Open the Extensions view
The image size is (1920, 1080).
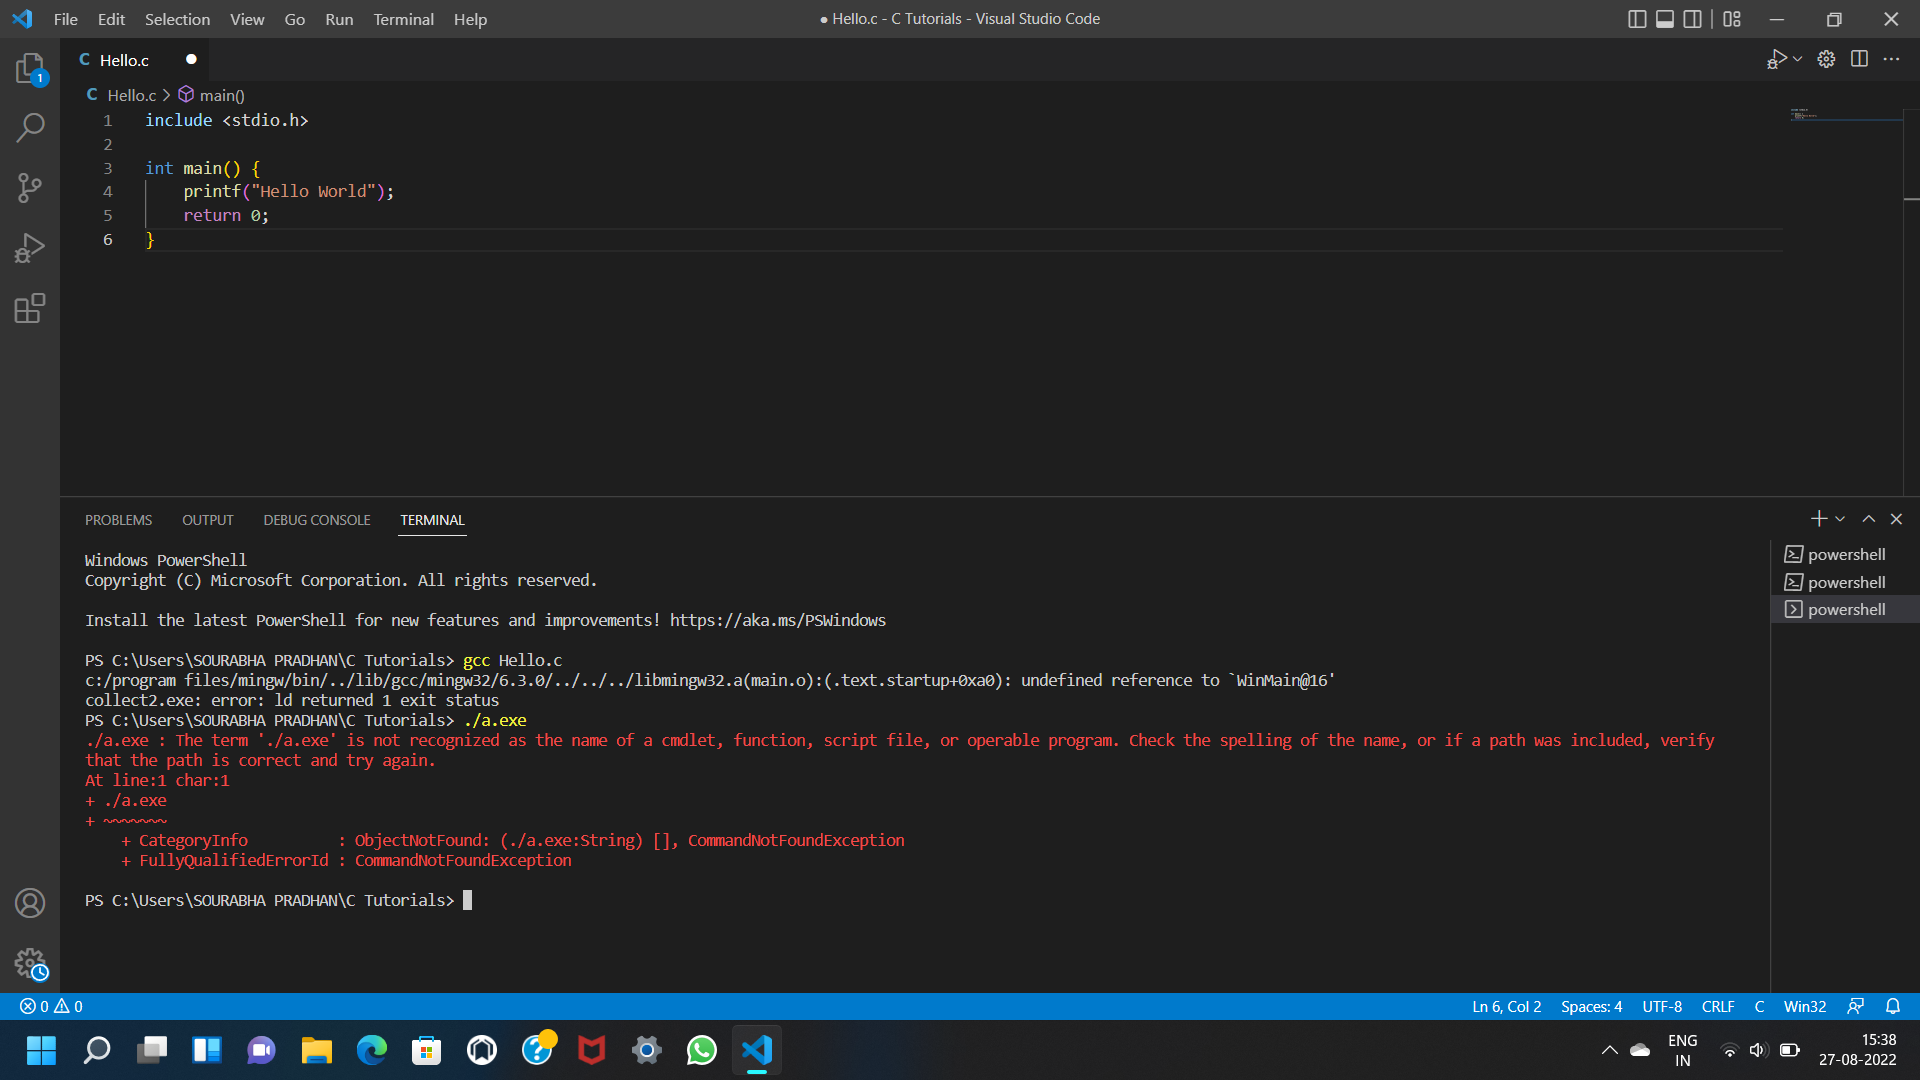coord(30,308)
